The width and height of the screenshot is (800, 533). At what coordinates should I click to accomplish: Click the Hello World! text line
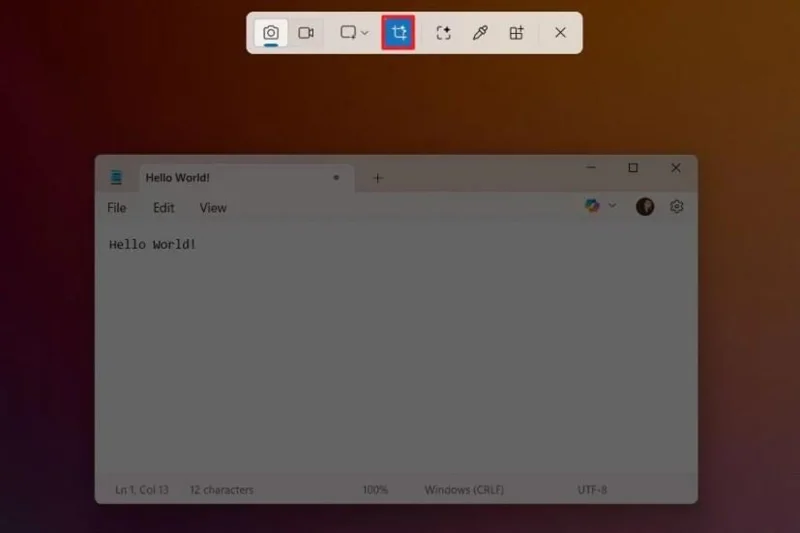pyautogui.click(x=152, y=245)
